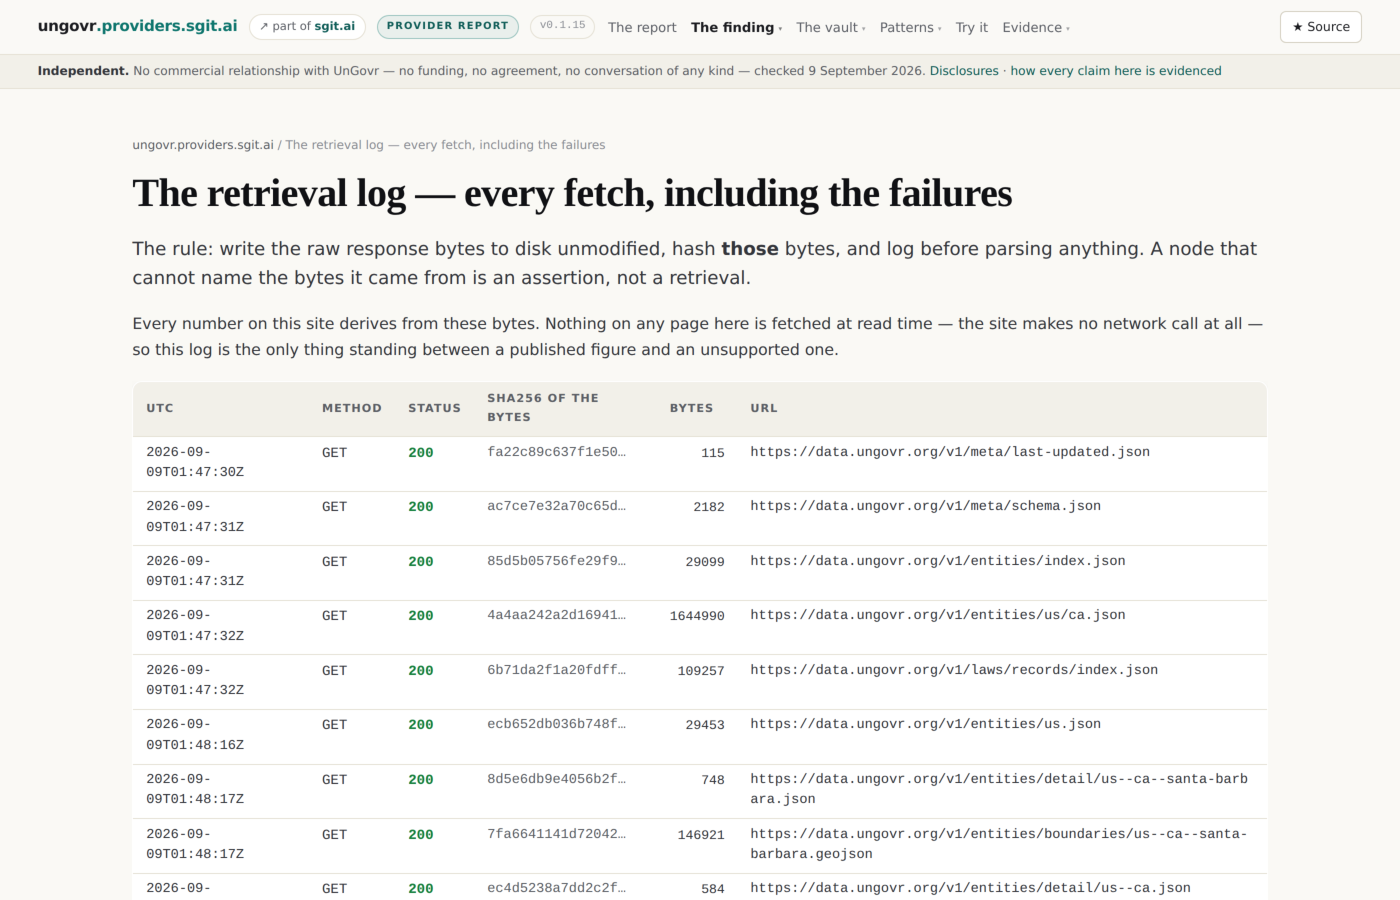Click 'SHA256 OF THE BYTES' column header
Screen dimensions: 1400x900
543,408
